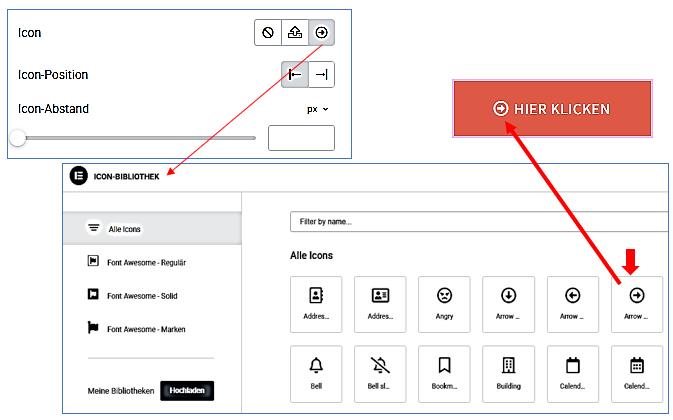This screenshot has width=673, height=420.
Task: Click the Icon-Abstand slider handle
Action: tap(18, 138)
